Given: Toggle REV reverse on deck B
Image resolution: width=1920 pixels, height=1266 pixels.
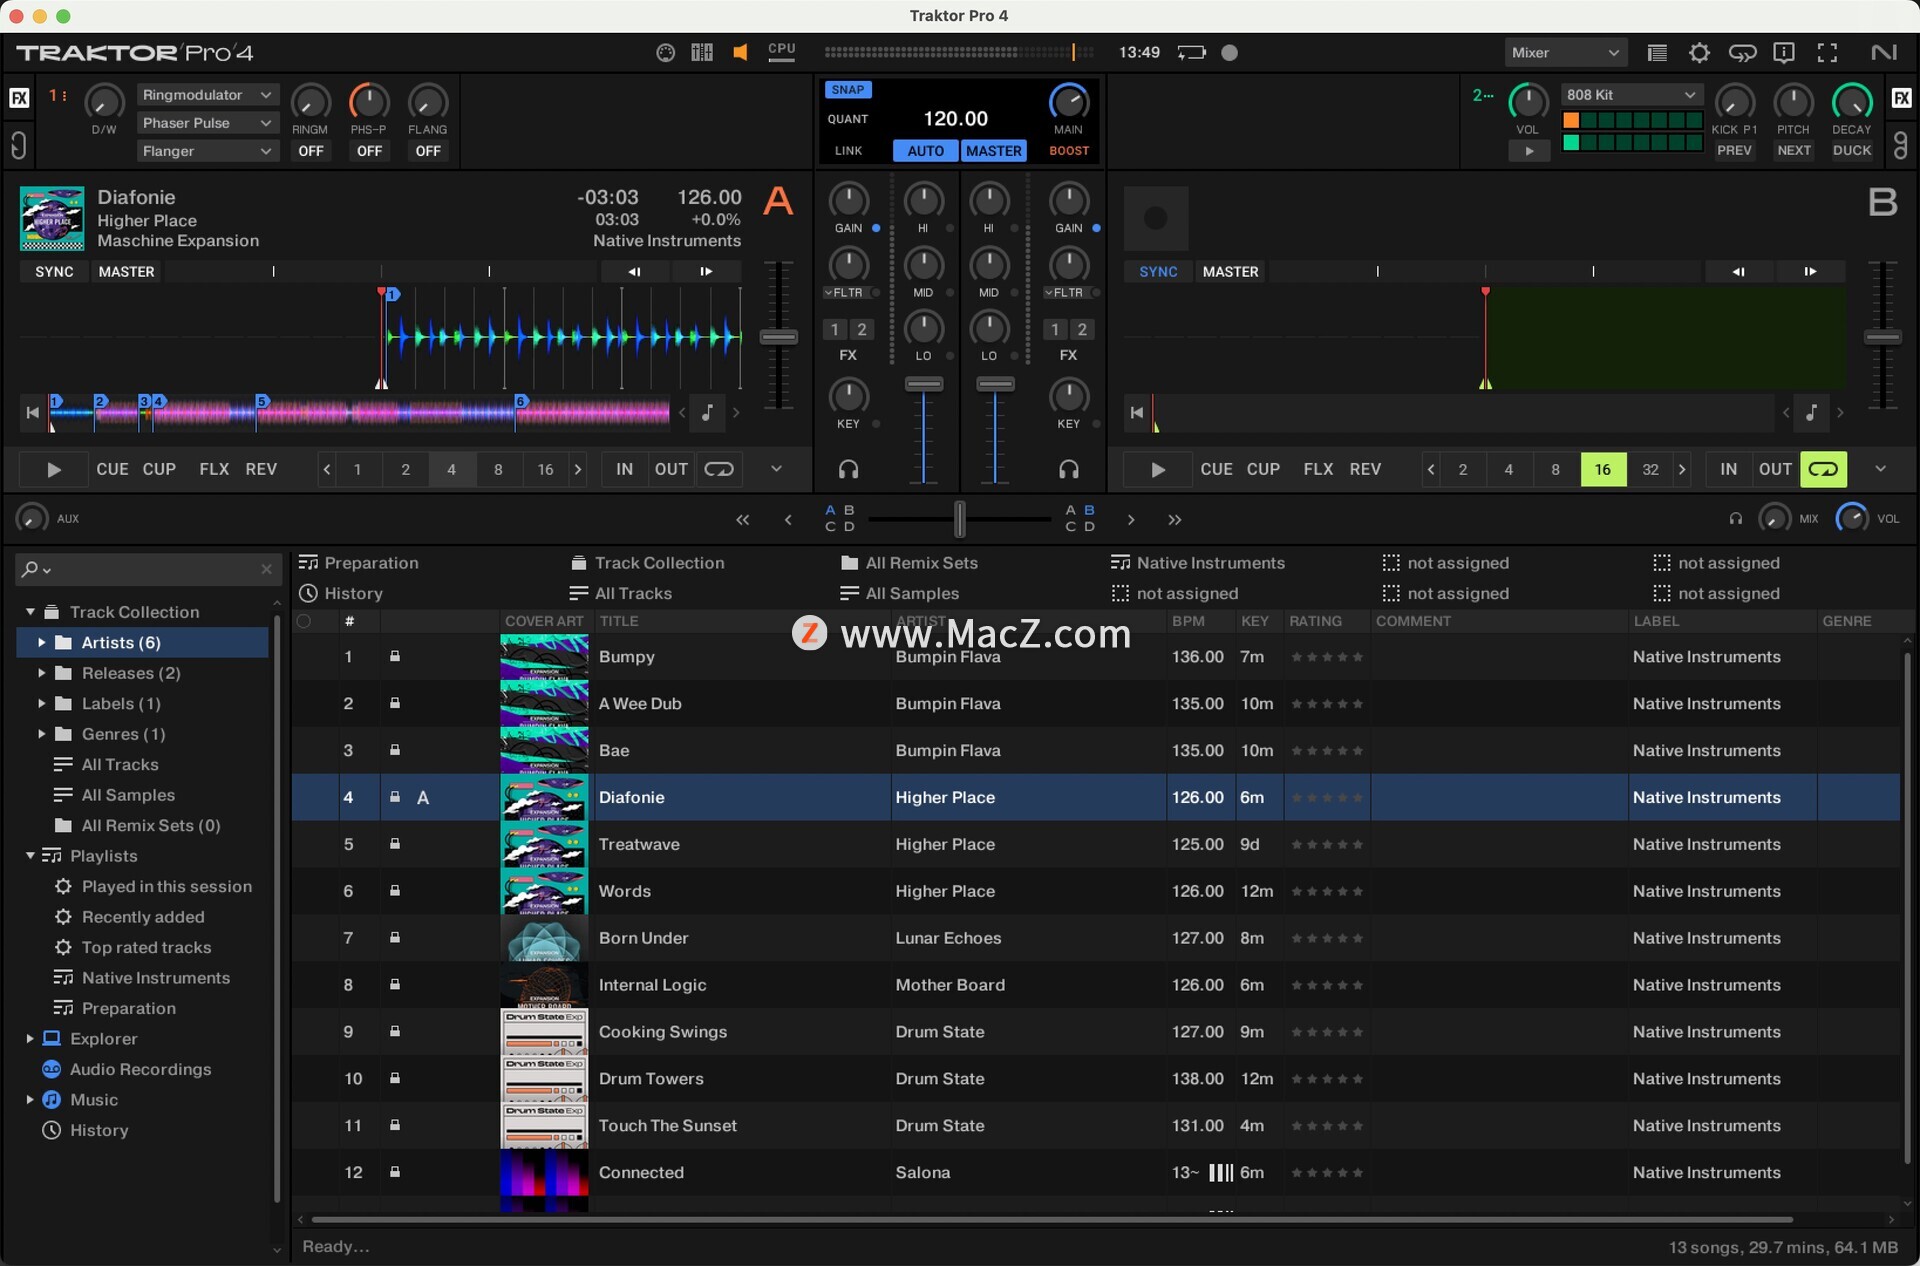Looking at the screenshot, I should click(1365, 469).
